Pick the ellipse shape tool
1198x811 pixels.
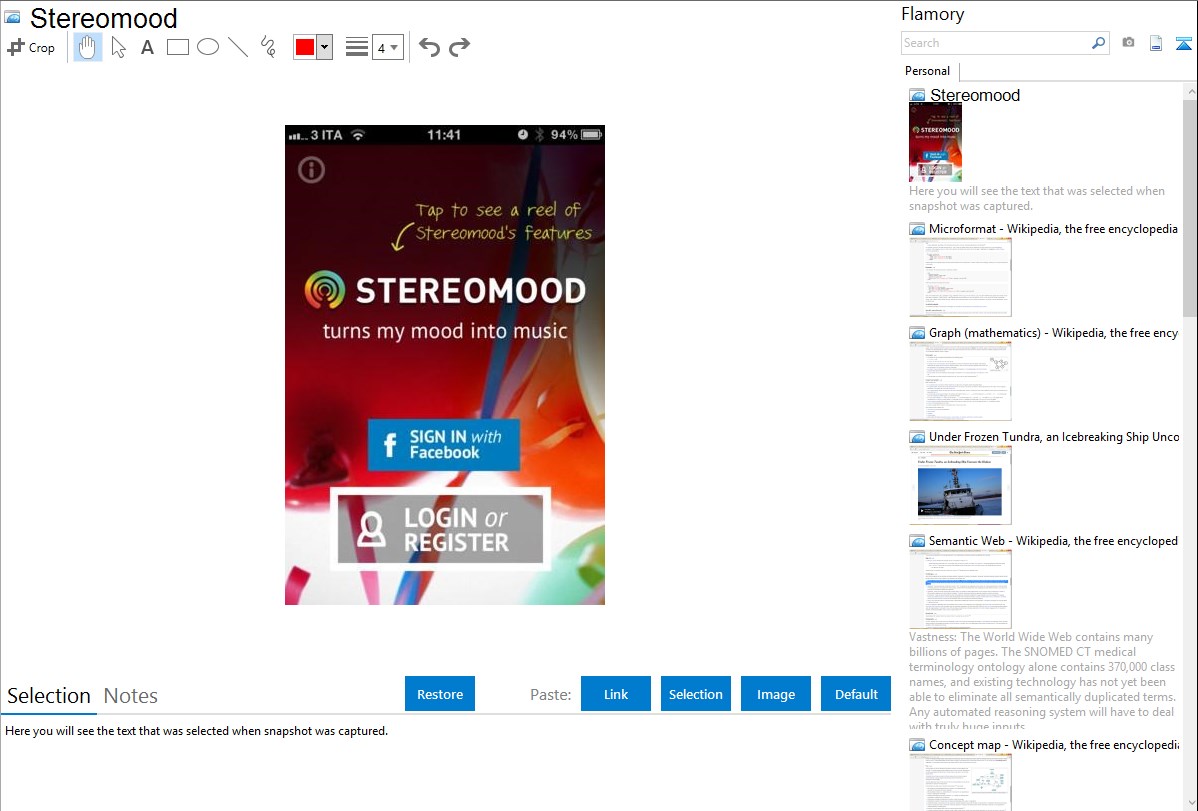[208, 47]
